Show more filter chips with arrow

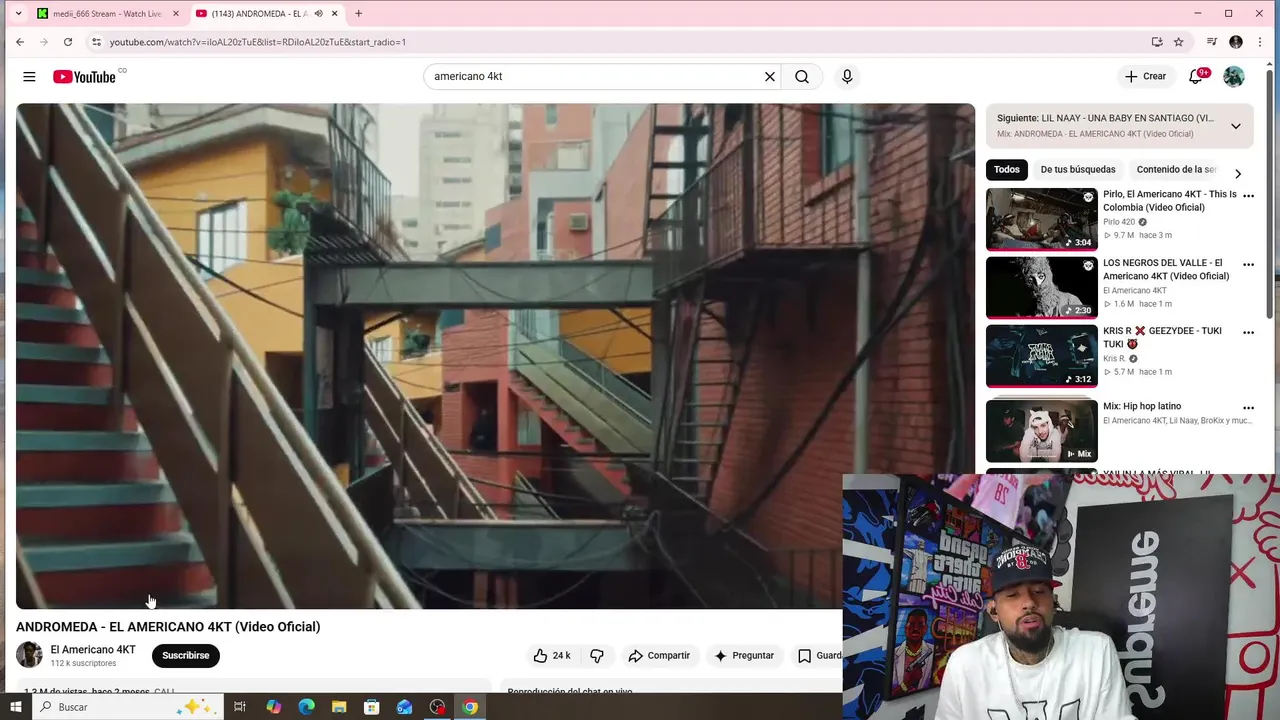(1238, 173)
